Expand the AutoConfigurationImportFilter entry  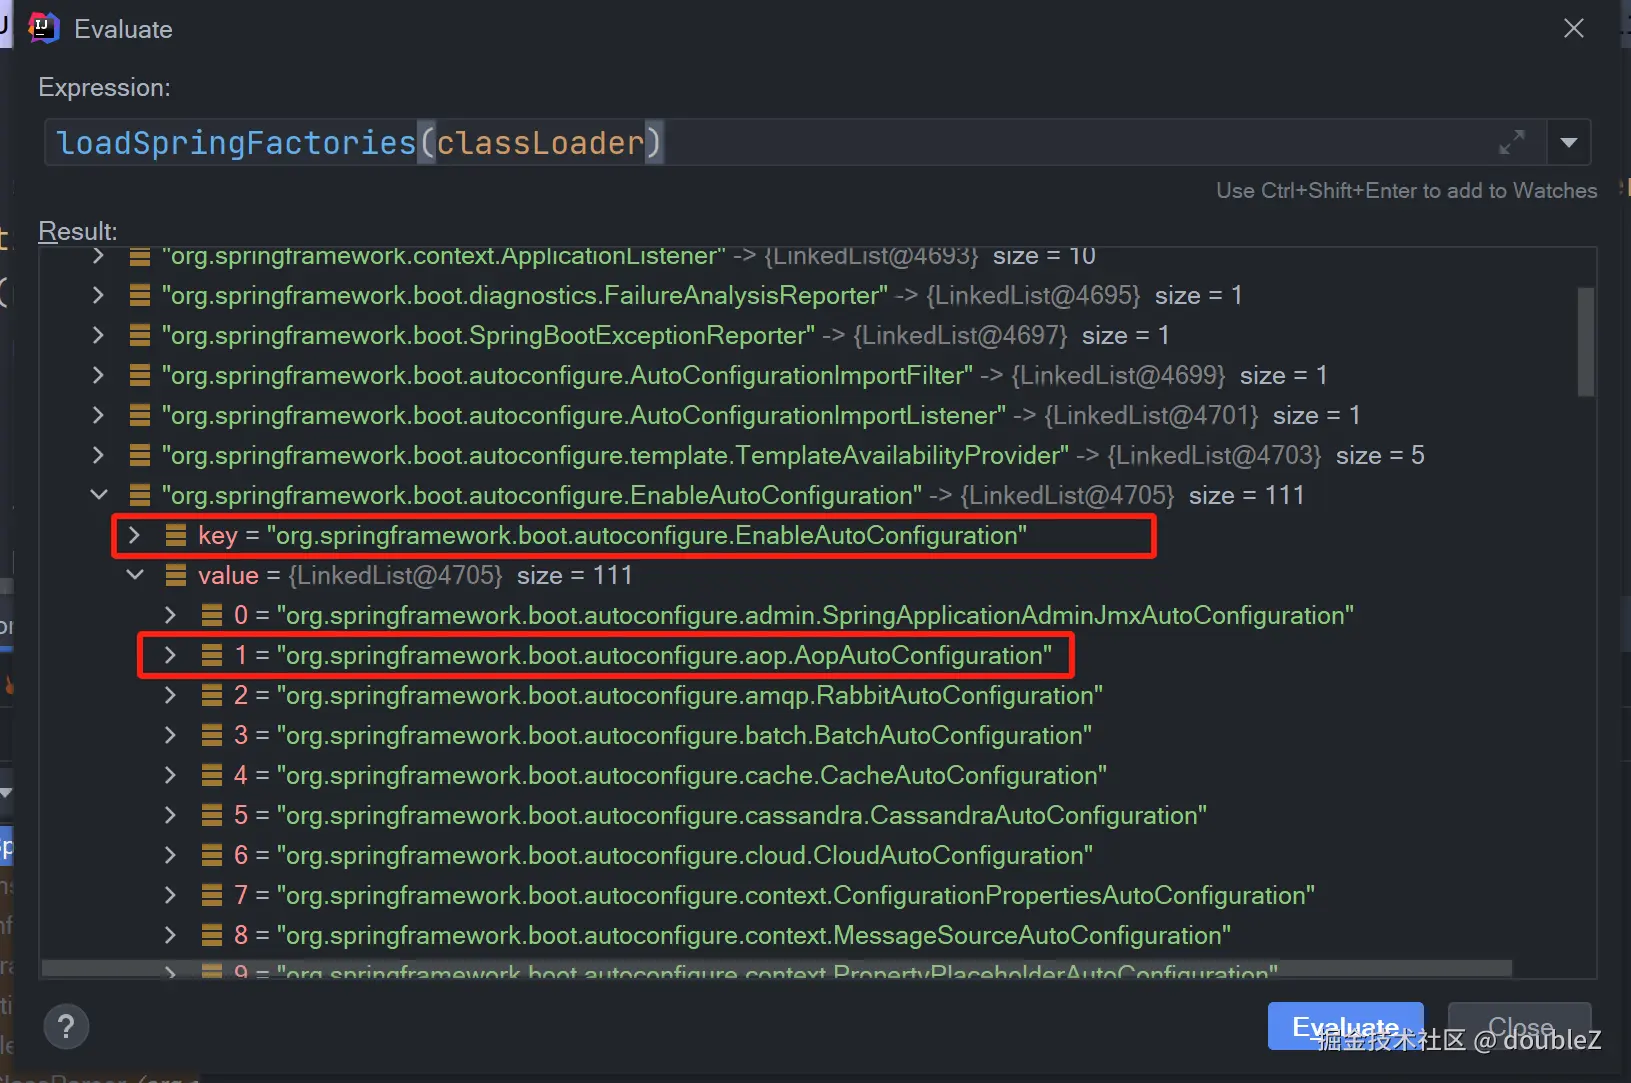point(98,375)
